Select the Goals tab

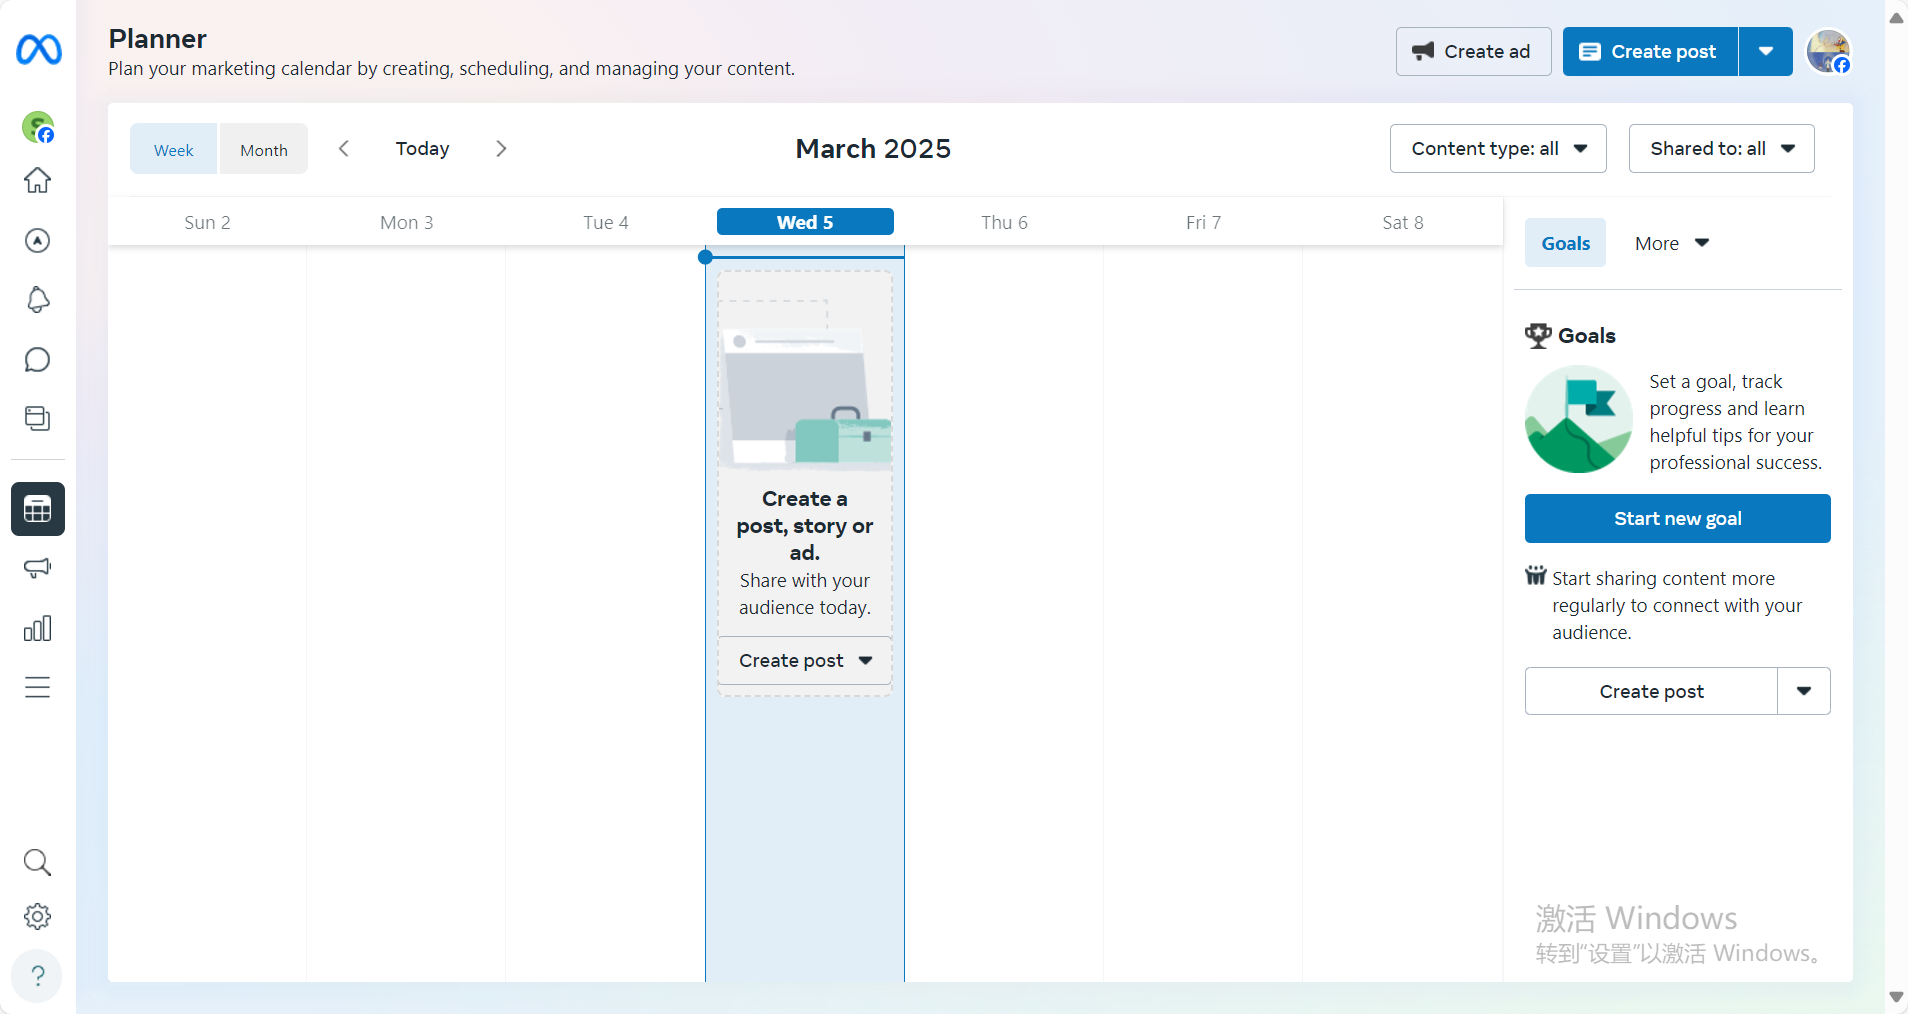(1564, 243)
